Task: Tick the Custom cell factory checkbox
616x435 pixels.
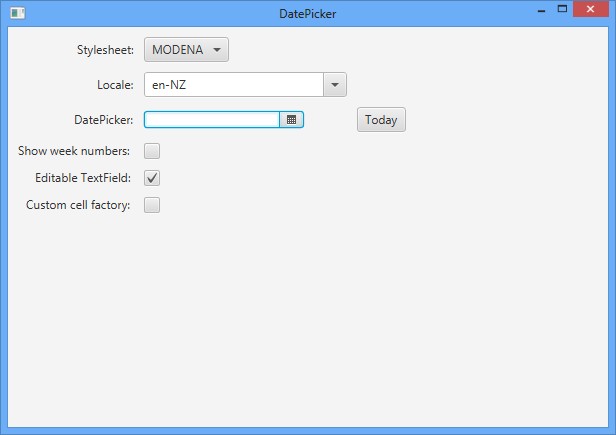Action: (x=152, y=206)
